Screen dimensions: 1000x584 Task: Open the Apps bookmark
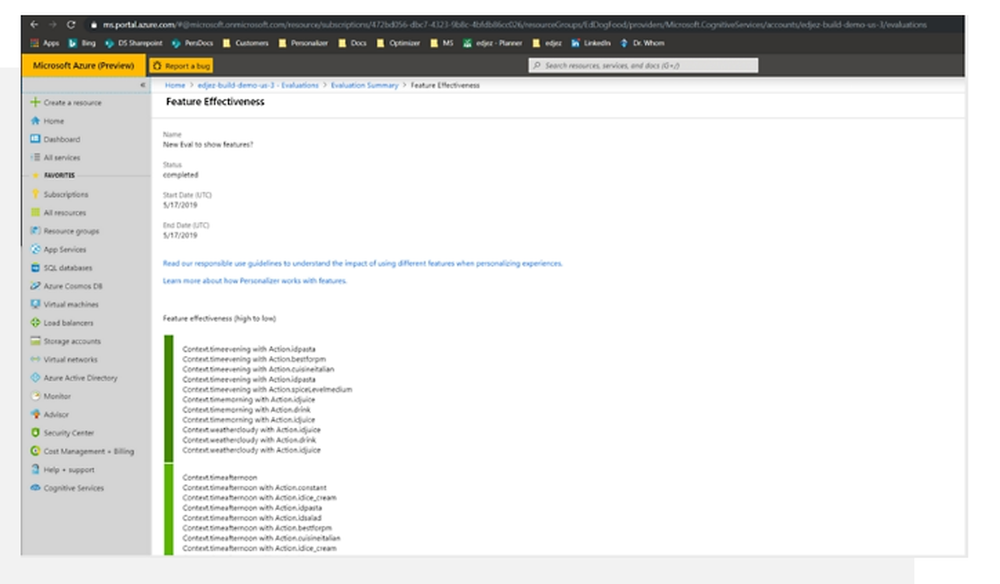[x=45, y=43]
